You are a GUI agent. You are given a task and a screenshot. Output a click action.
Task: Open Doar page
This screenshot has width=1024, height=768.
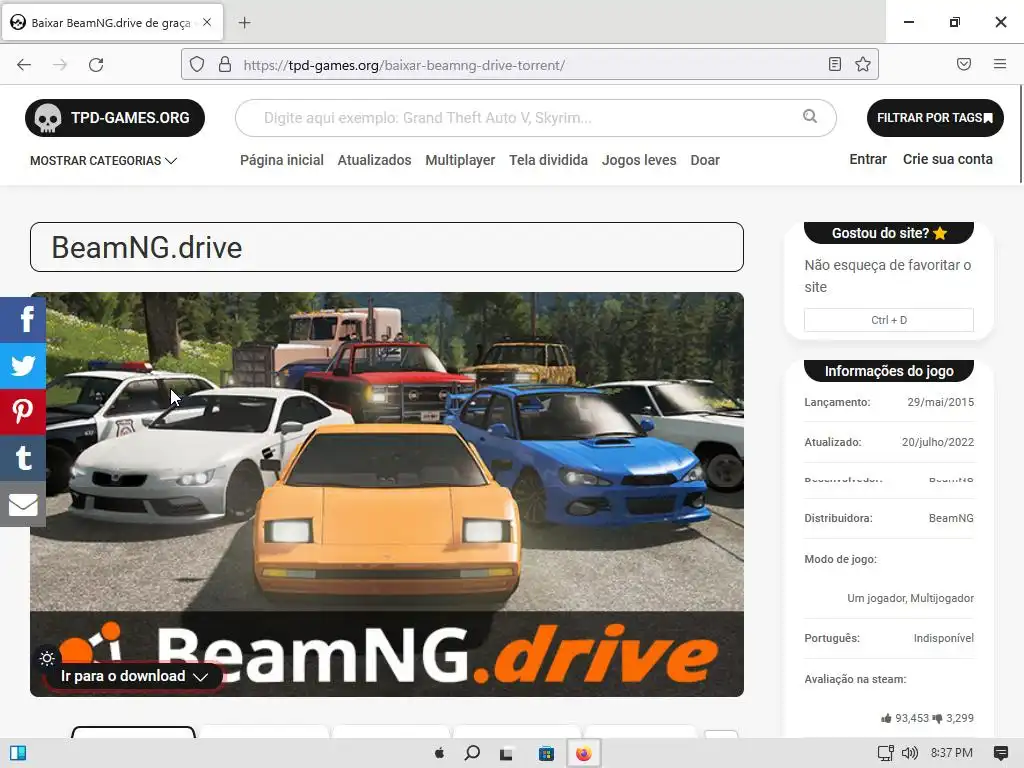705,160
